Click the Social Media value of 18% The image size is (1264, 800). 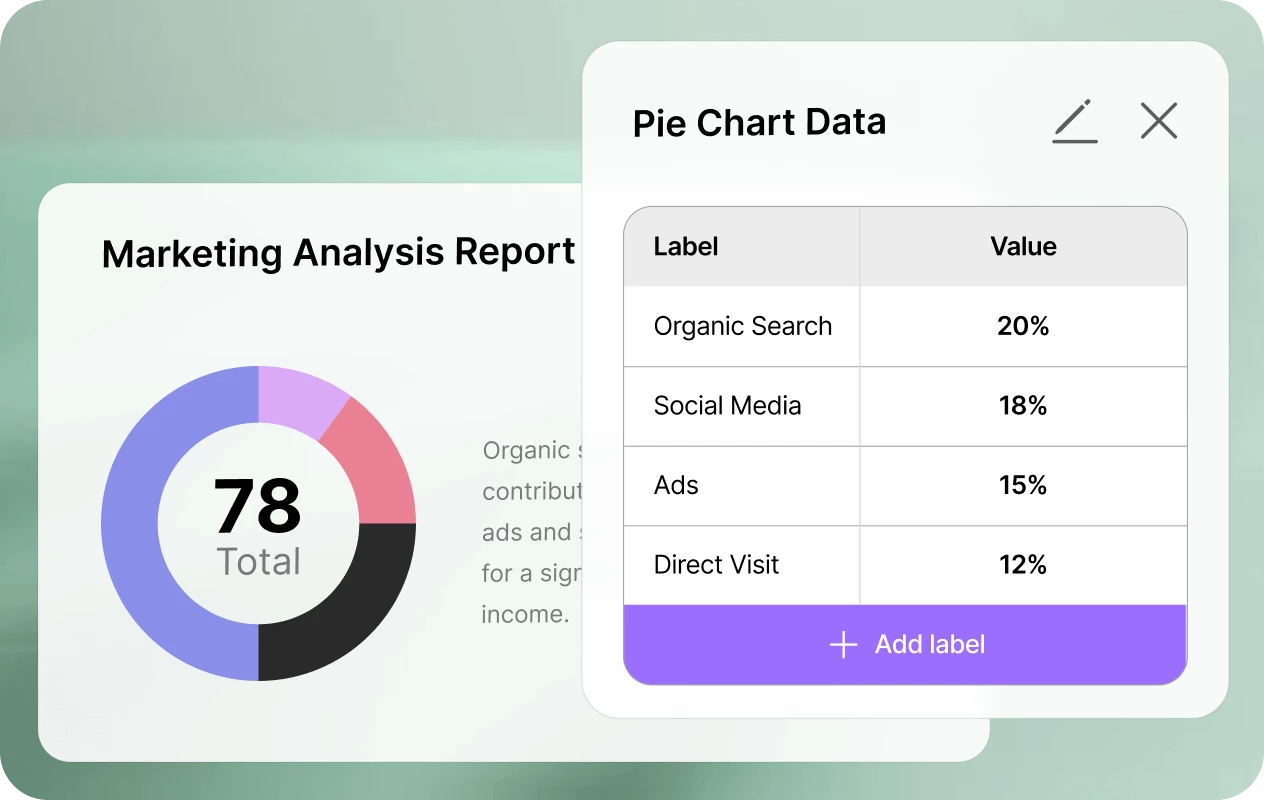pyautogui.click(x=1023, y=406)
